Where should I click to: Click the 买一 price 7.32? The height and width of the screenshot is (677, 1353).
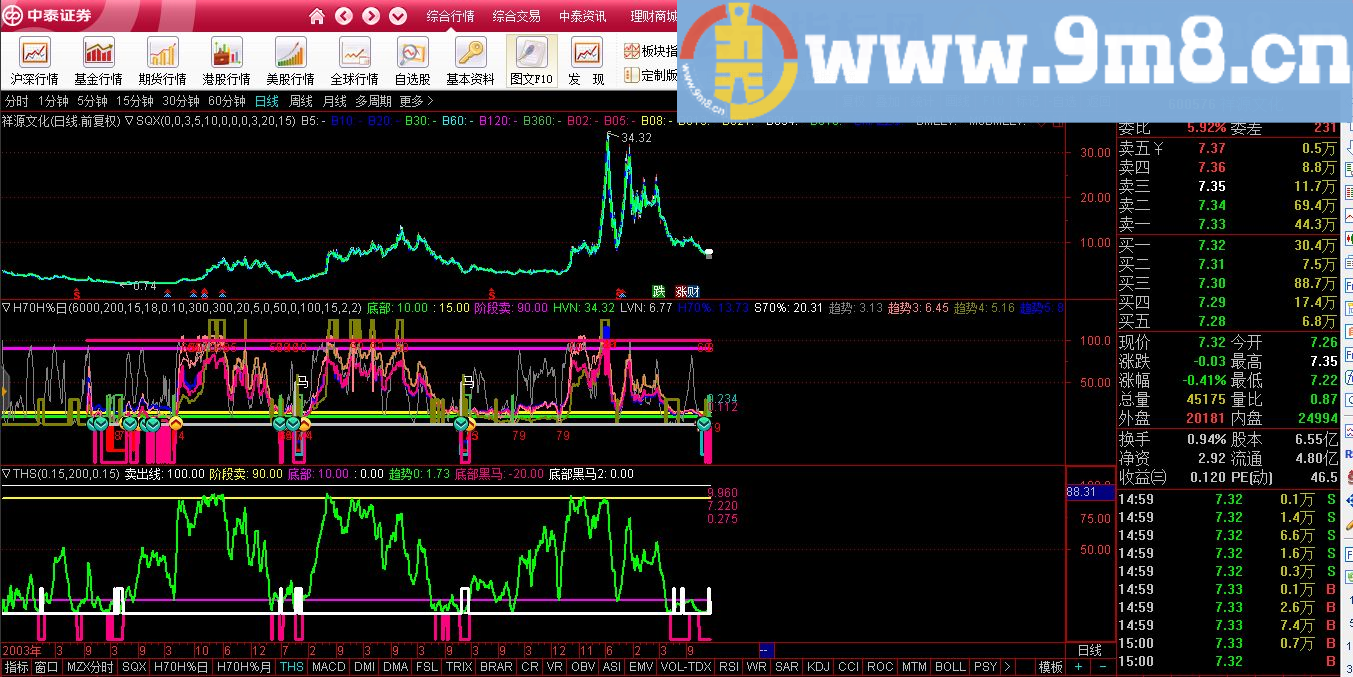(1211, 245)
